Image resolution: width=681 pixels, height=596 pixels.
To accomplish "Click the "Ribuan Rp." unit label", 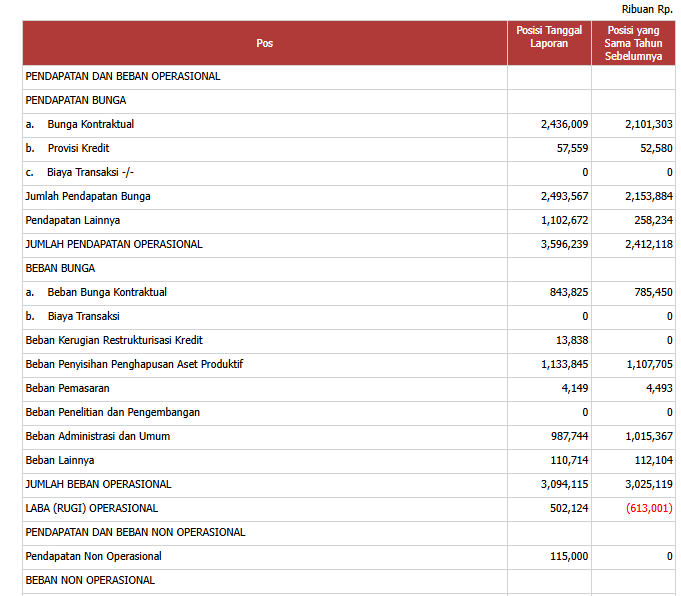I will [x=647, y=9].
